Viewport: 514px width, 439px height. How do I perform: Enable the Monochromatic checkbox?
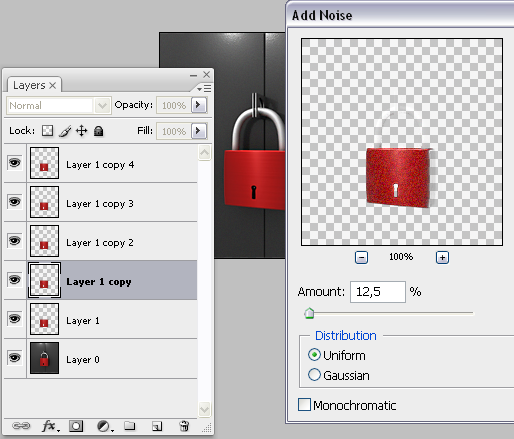(x=304, y=405)
